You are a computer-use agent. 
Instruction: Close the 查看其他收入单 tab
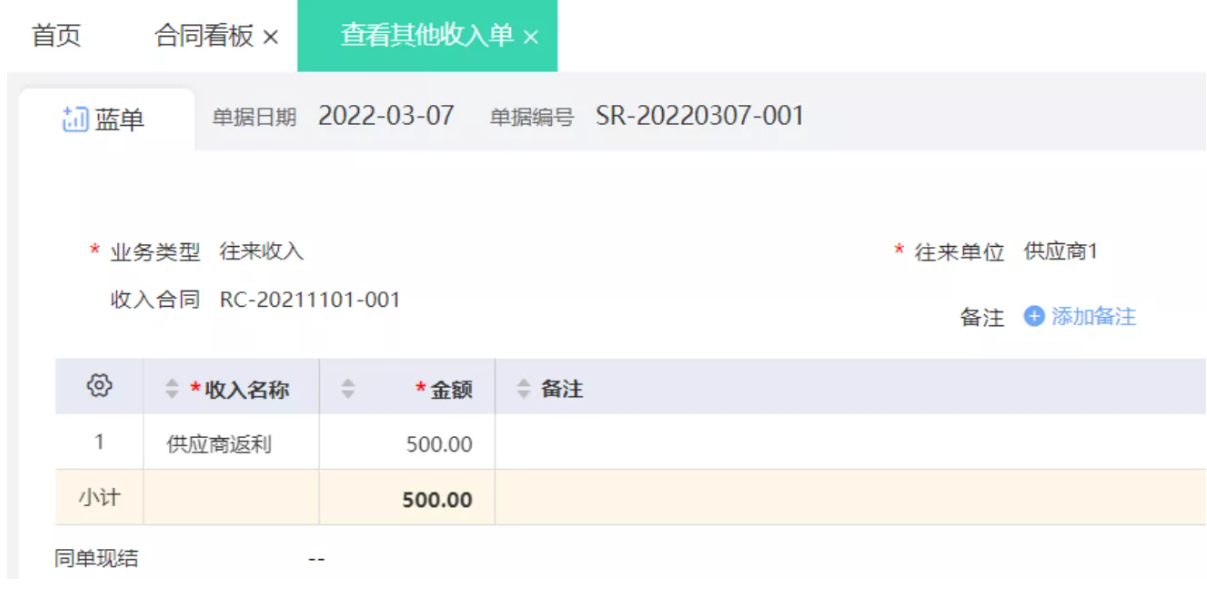click(531, 37)
